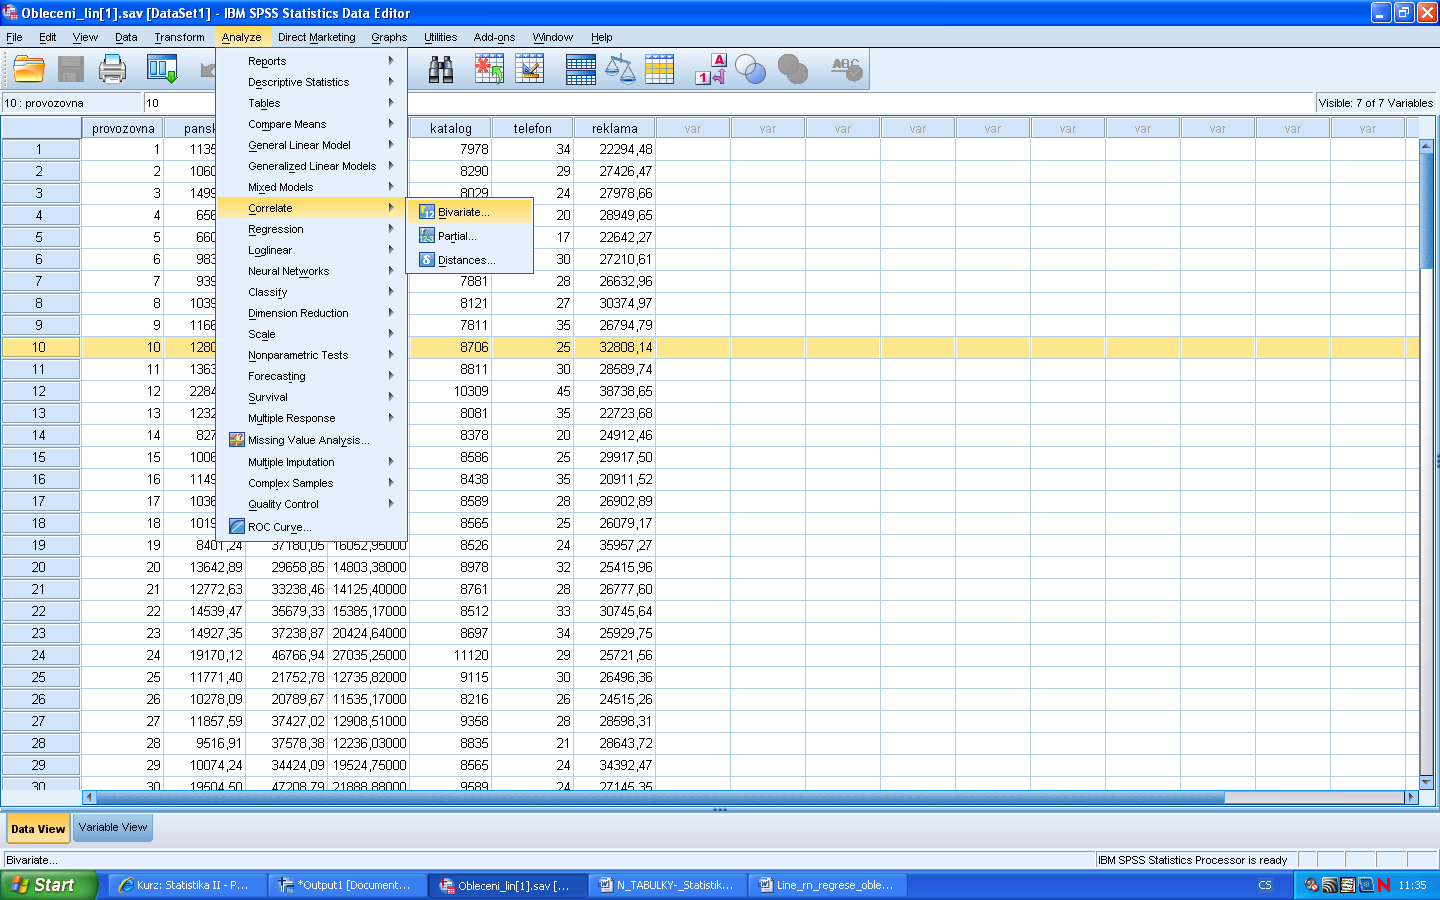This screenshot has width=1440, height=900.
Task: Click the Use Variable Sets circles icon
Action: tap(750, 69)
